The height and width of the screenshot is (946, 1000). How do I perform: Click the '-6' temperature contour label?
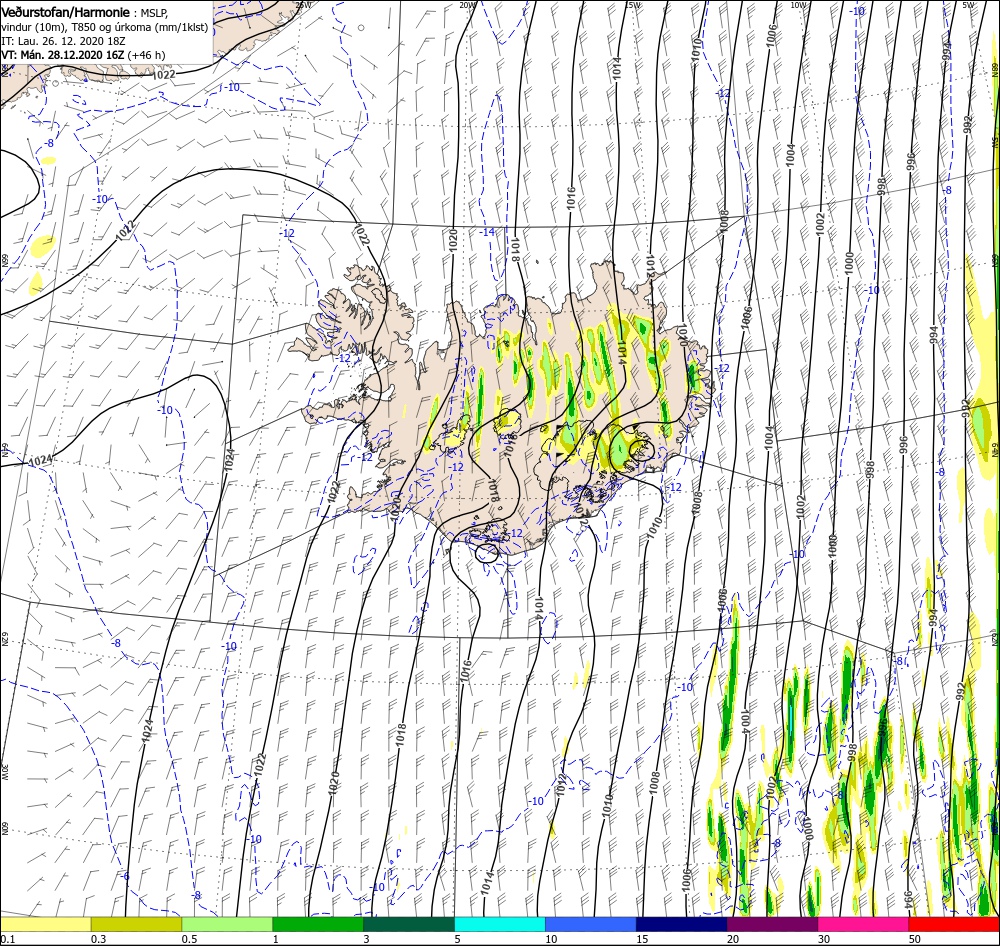tap(125, 876)
